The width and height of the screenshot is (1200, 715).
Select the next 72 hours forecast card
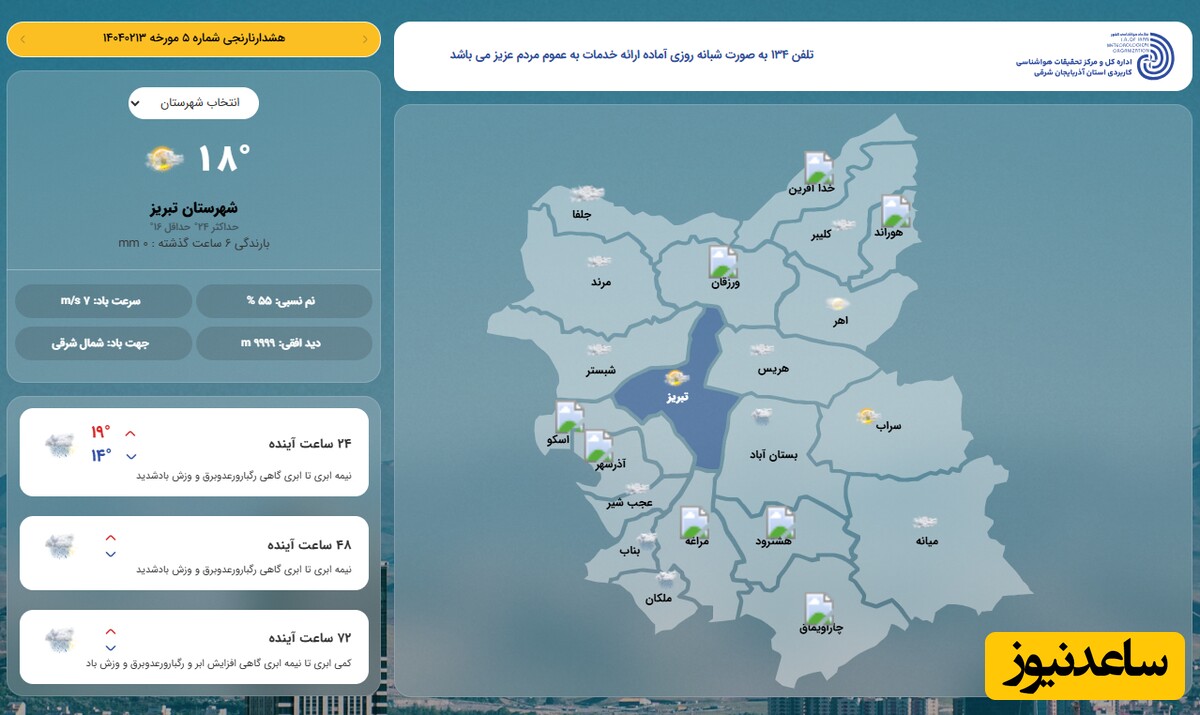tap(194, 646)
